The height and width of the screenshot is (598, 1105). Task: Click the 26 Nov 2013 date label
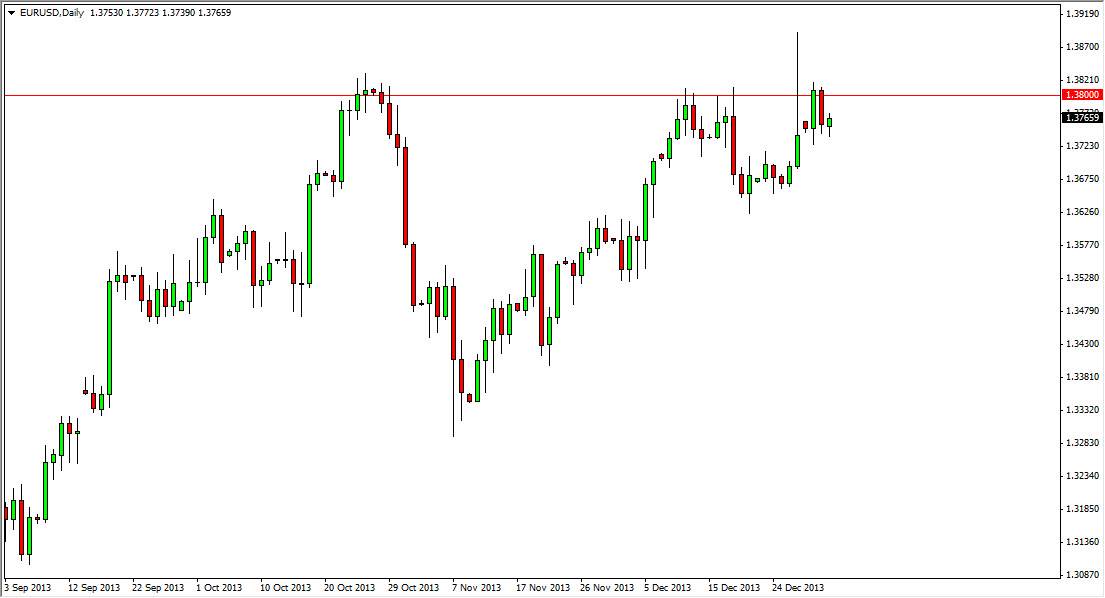(x=606, y=587)
